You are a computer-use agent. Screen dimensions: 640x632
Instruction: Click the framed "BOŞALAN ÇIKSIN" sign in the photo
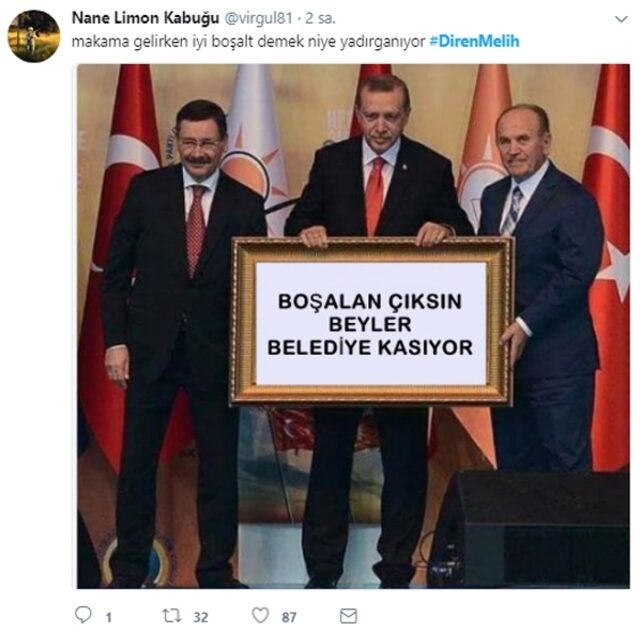(371, 322)
